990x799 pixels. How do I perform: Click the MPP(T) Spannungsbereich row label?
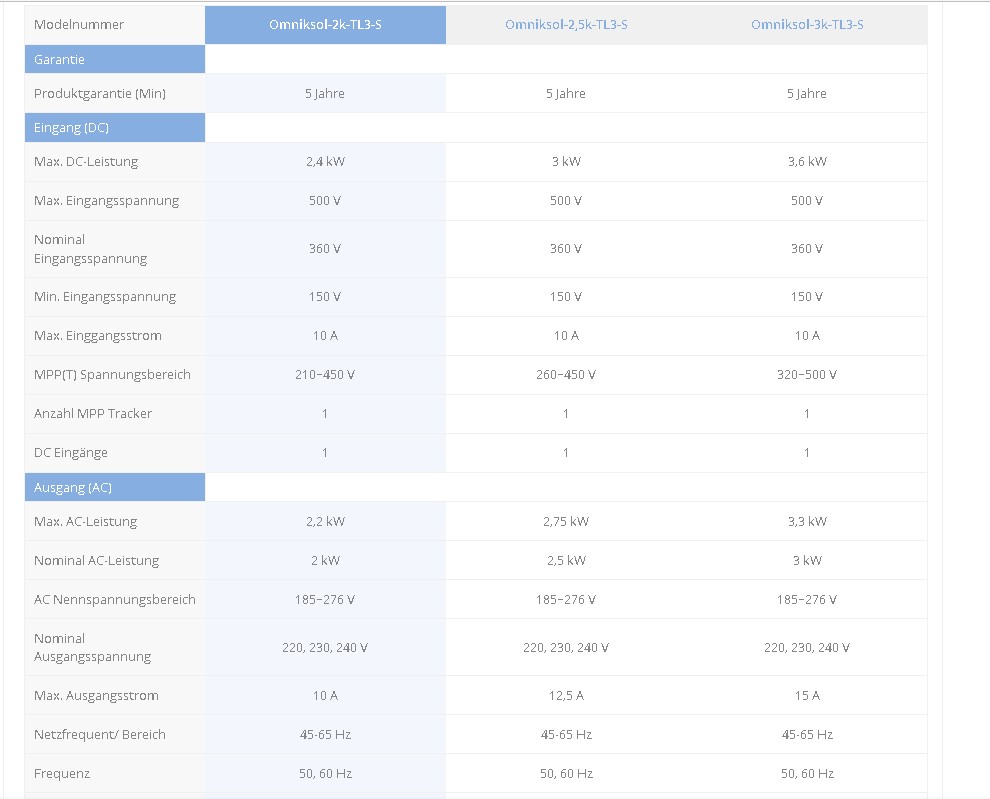coord(112,375)
